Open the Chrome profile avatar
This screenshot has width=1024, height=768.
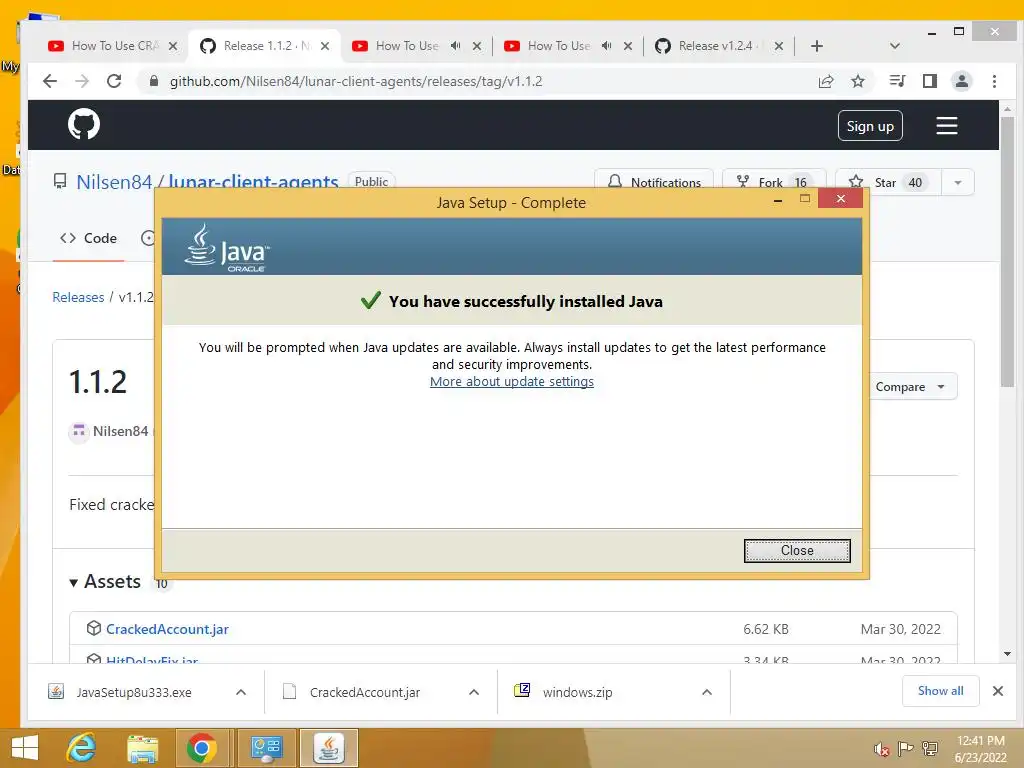pyautogui.click(x=961, y=81)
